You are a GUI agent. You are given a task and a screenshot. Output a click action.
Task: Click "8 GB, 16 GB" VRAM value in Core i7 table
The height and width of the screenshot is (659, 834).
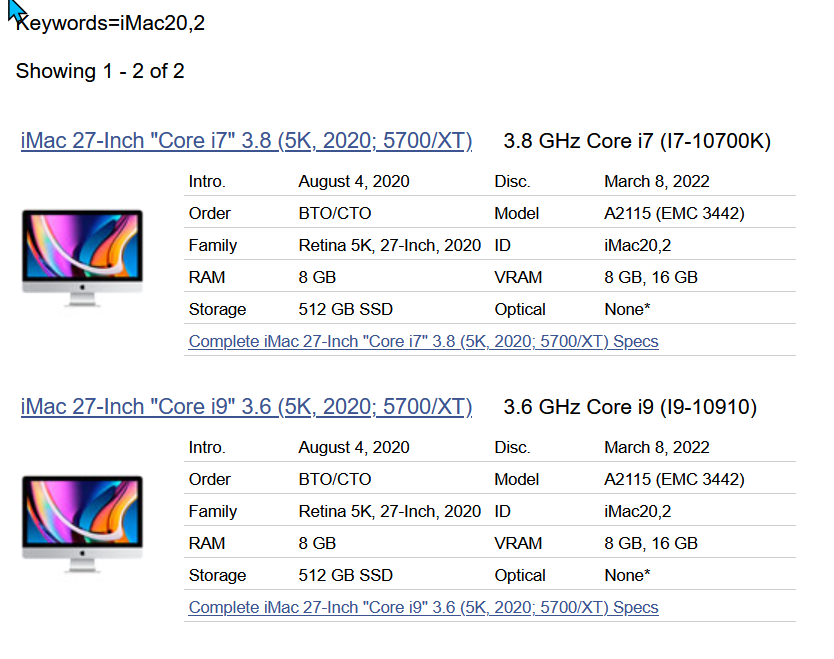[651, 277]
